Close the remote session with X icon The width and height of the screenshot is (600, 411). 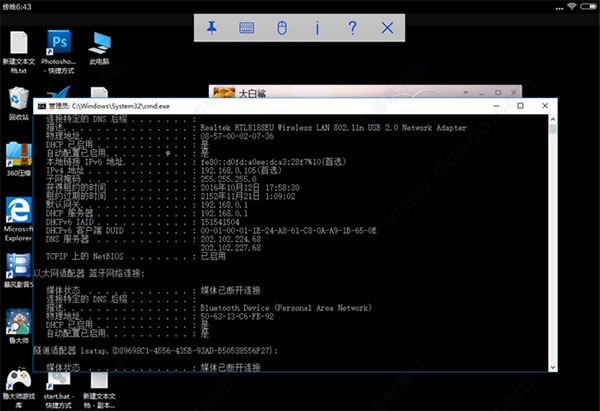(387, 28)
